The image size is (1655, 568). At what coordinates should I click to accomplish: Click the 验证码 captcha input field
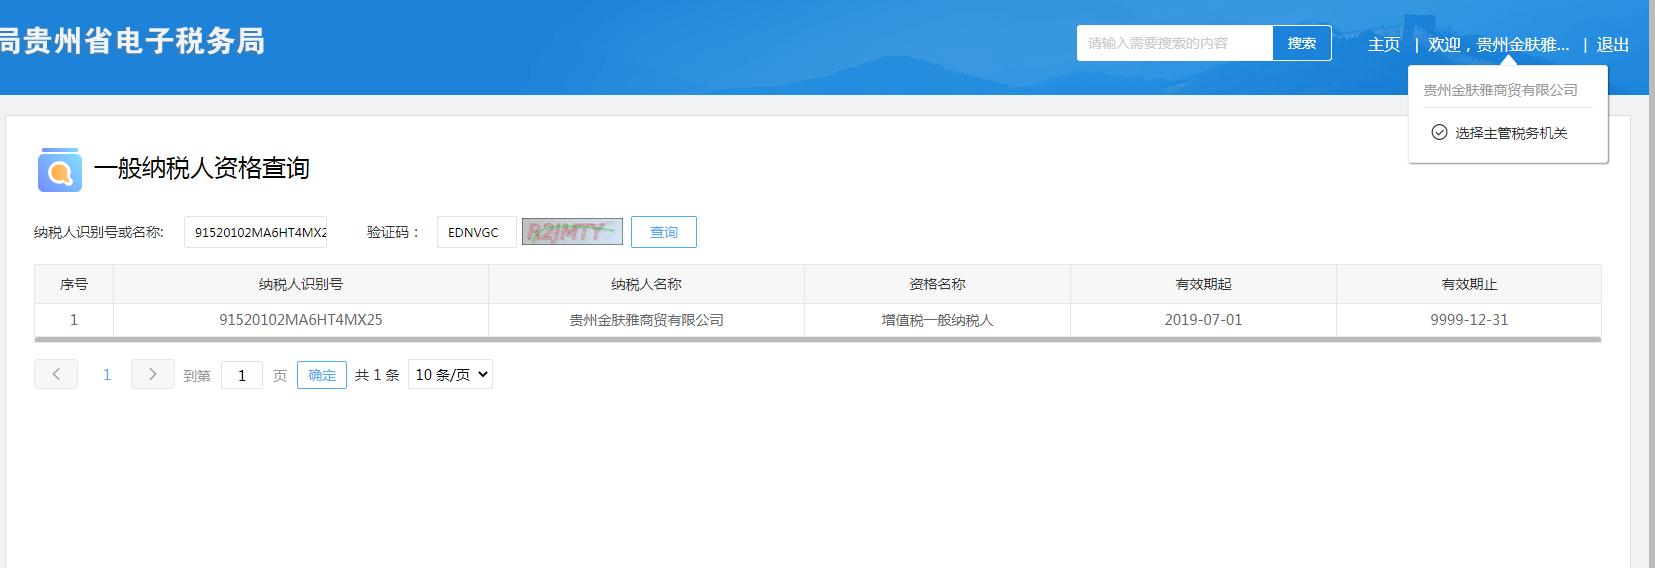tap(476, 232)
